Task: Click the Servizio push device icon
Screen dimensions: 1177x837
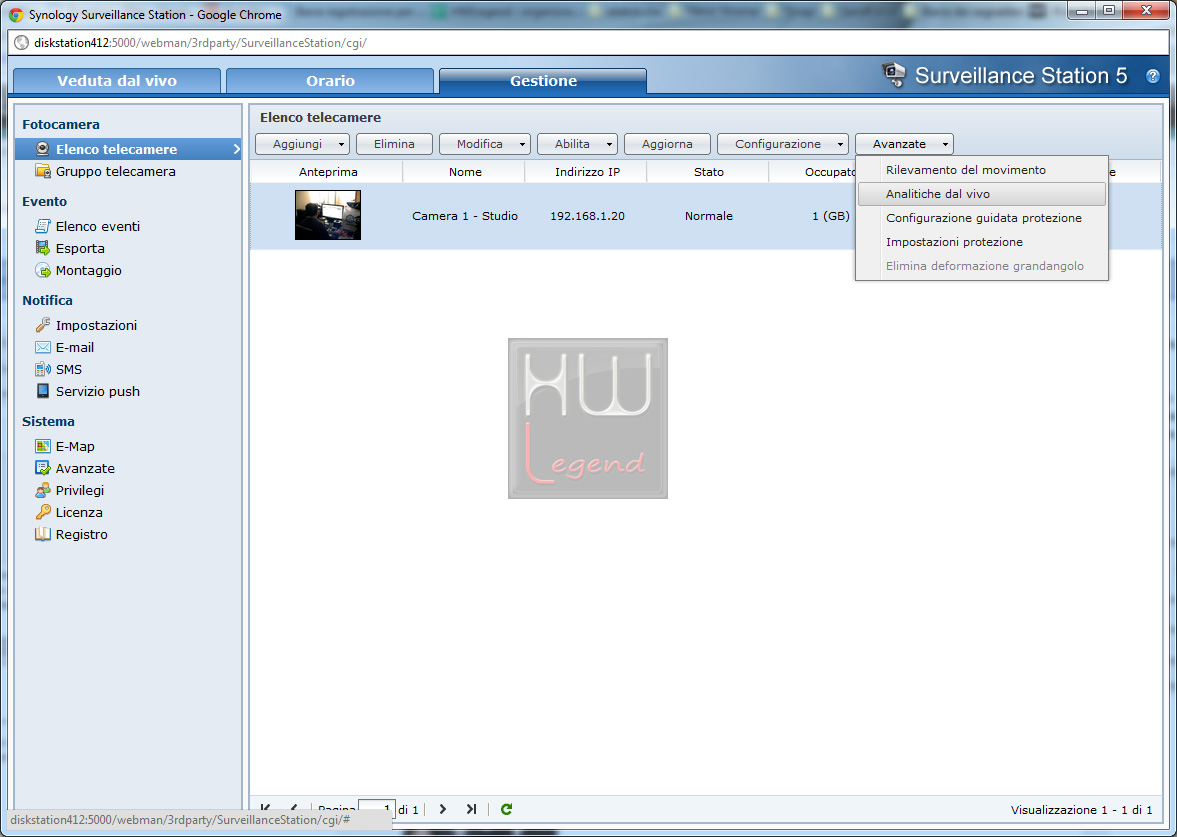Action: (43, 391)
